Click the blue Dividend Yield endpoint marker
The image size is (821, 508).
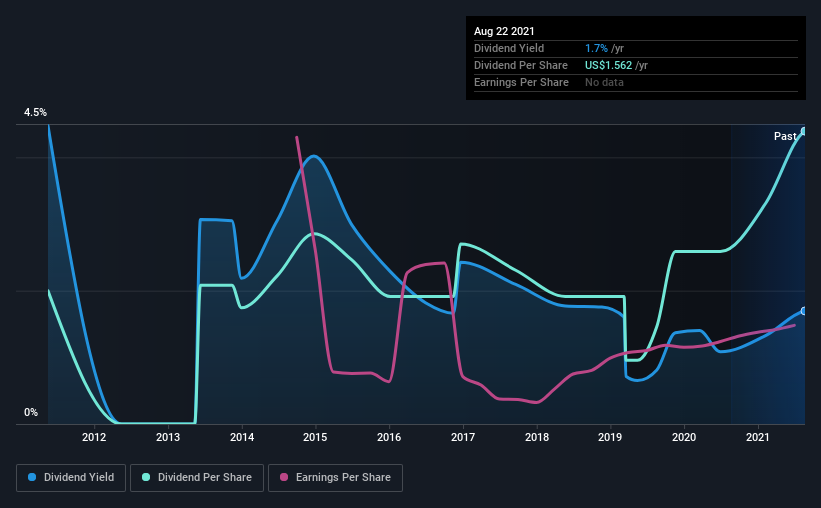(x=804, y=311)
